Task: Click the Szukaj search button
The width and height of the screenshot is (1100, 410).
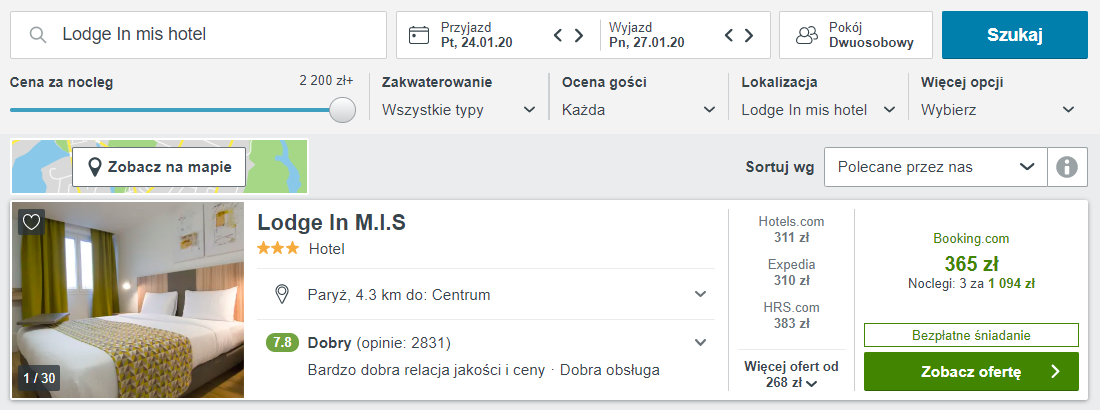Action: coord(1014,35)
